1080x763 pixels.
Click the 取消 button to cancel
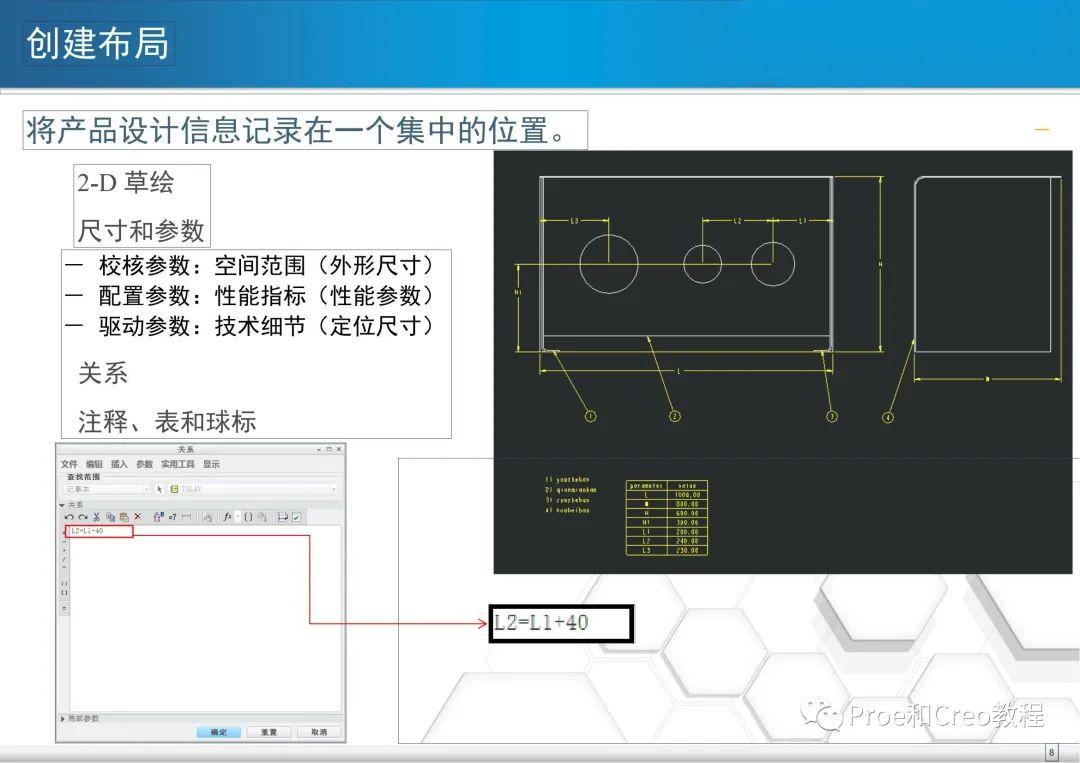319,731
